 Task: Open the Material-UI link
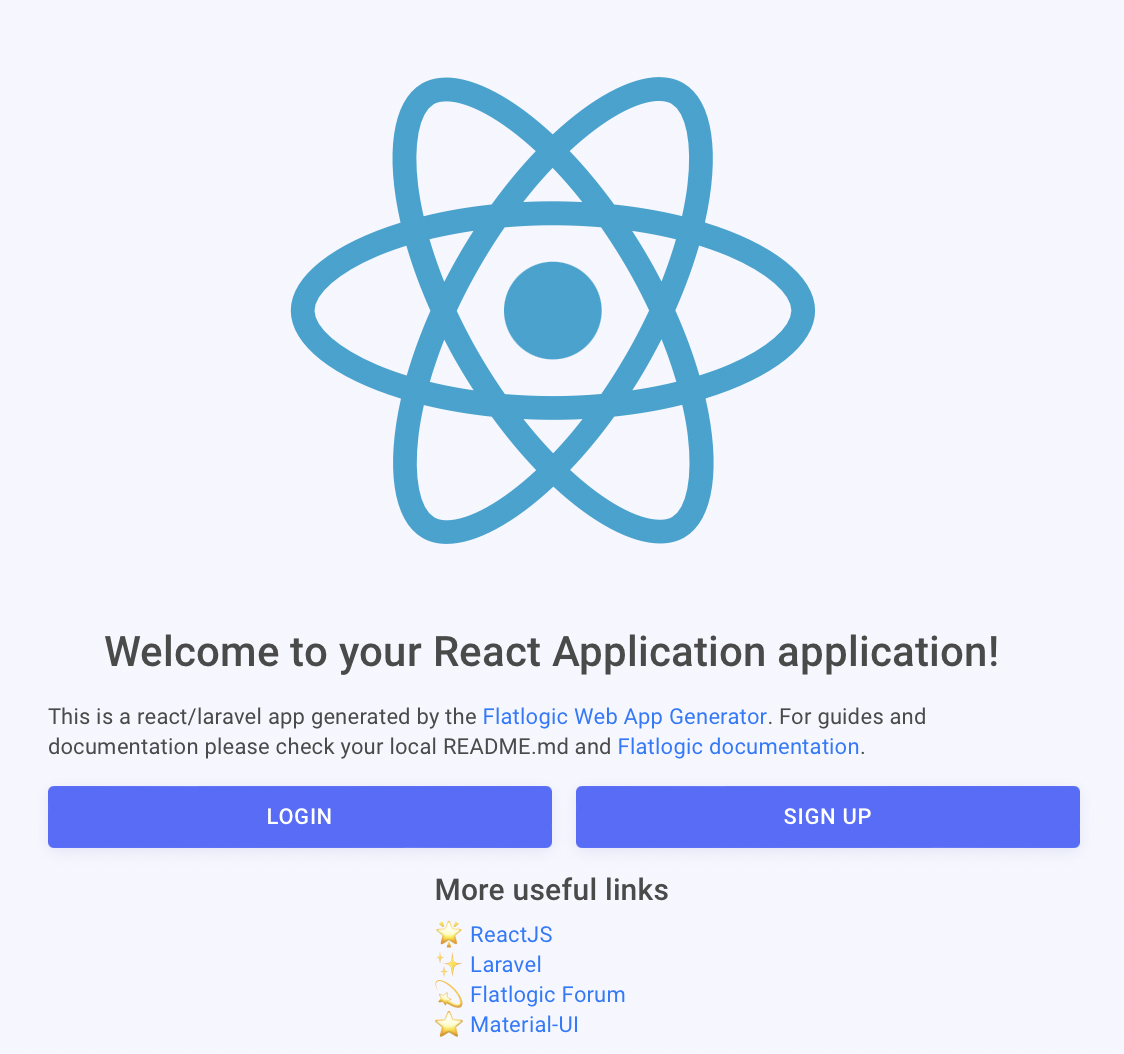(524, 1025)
